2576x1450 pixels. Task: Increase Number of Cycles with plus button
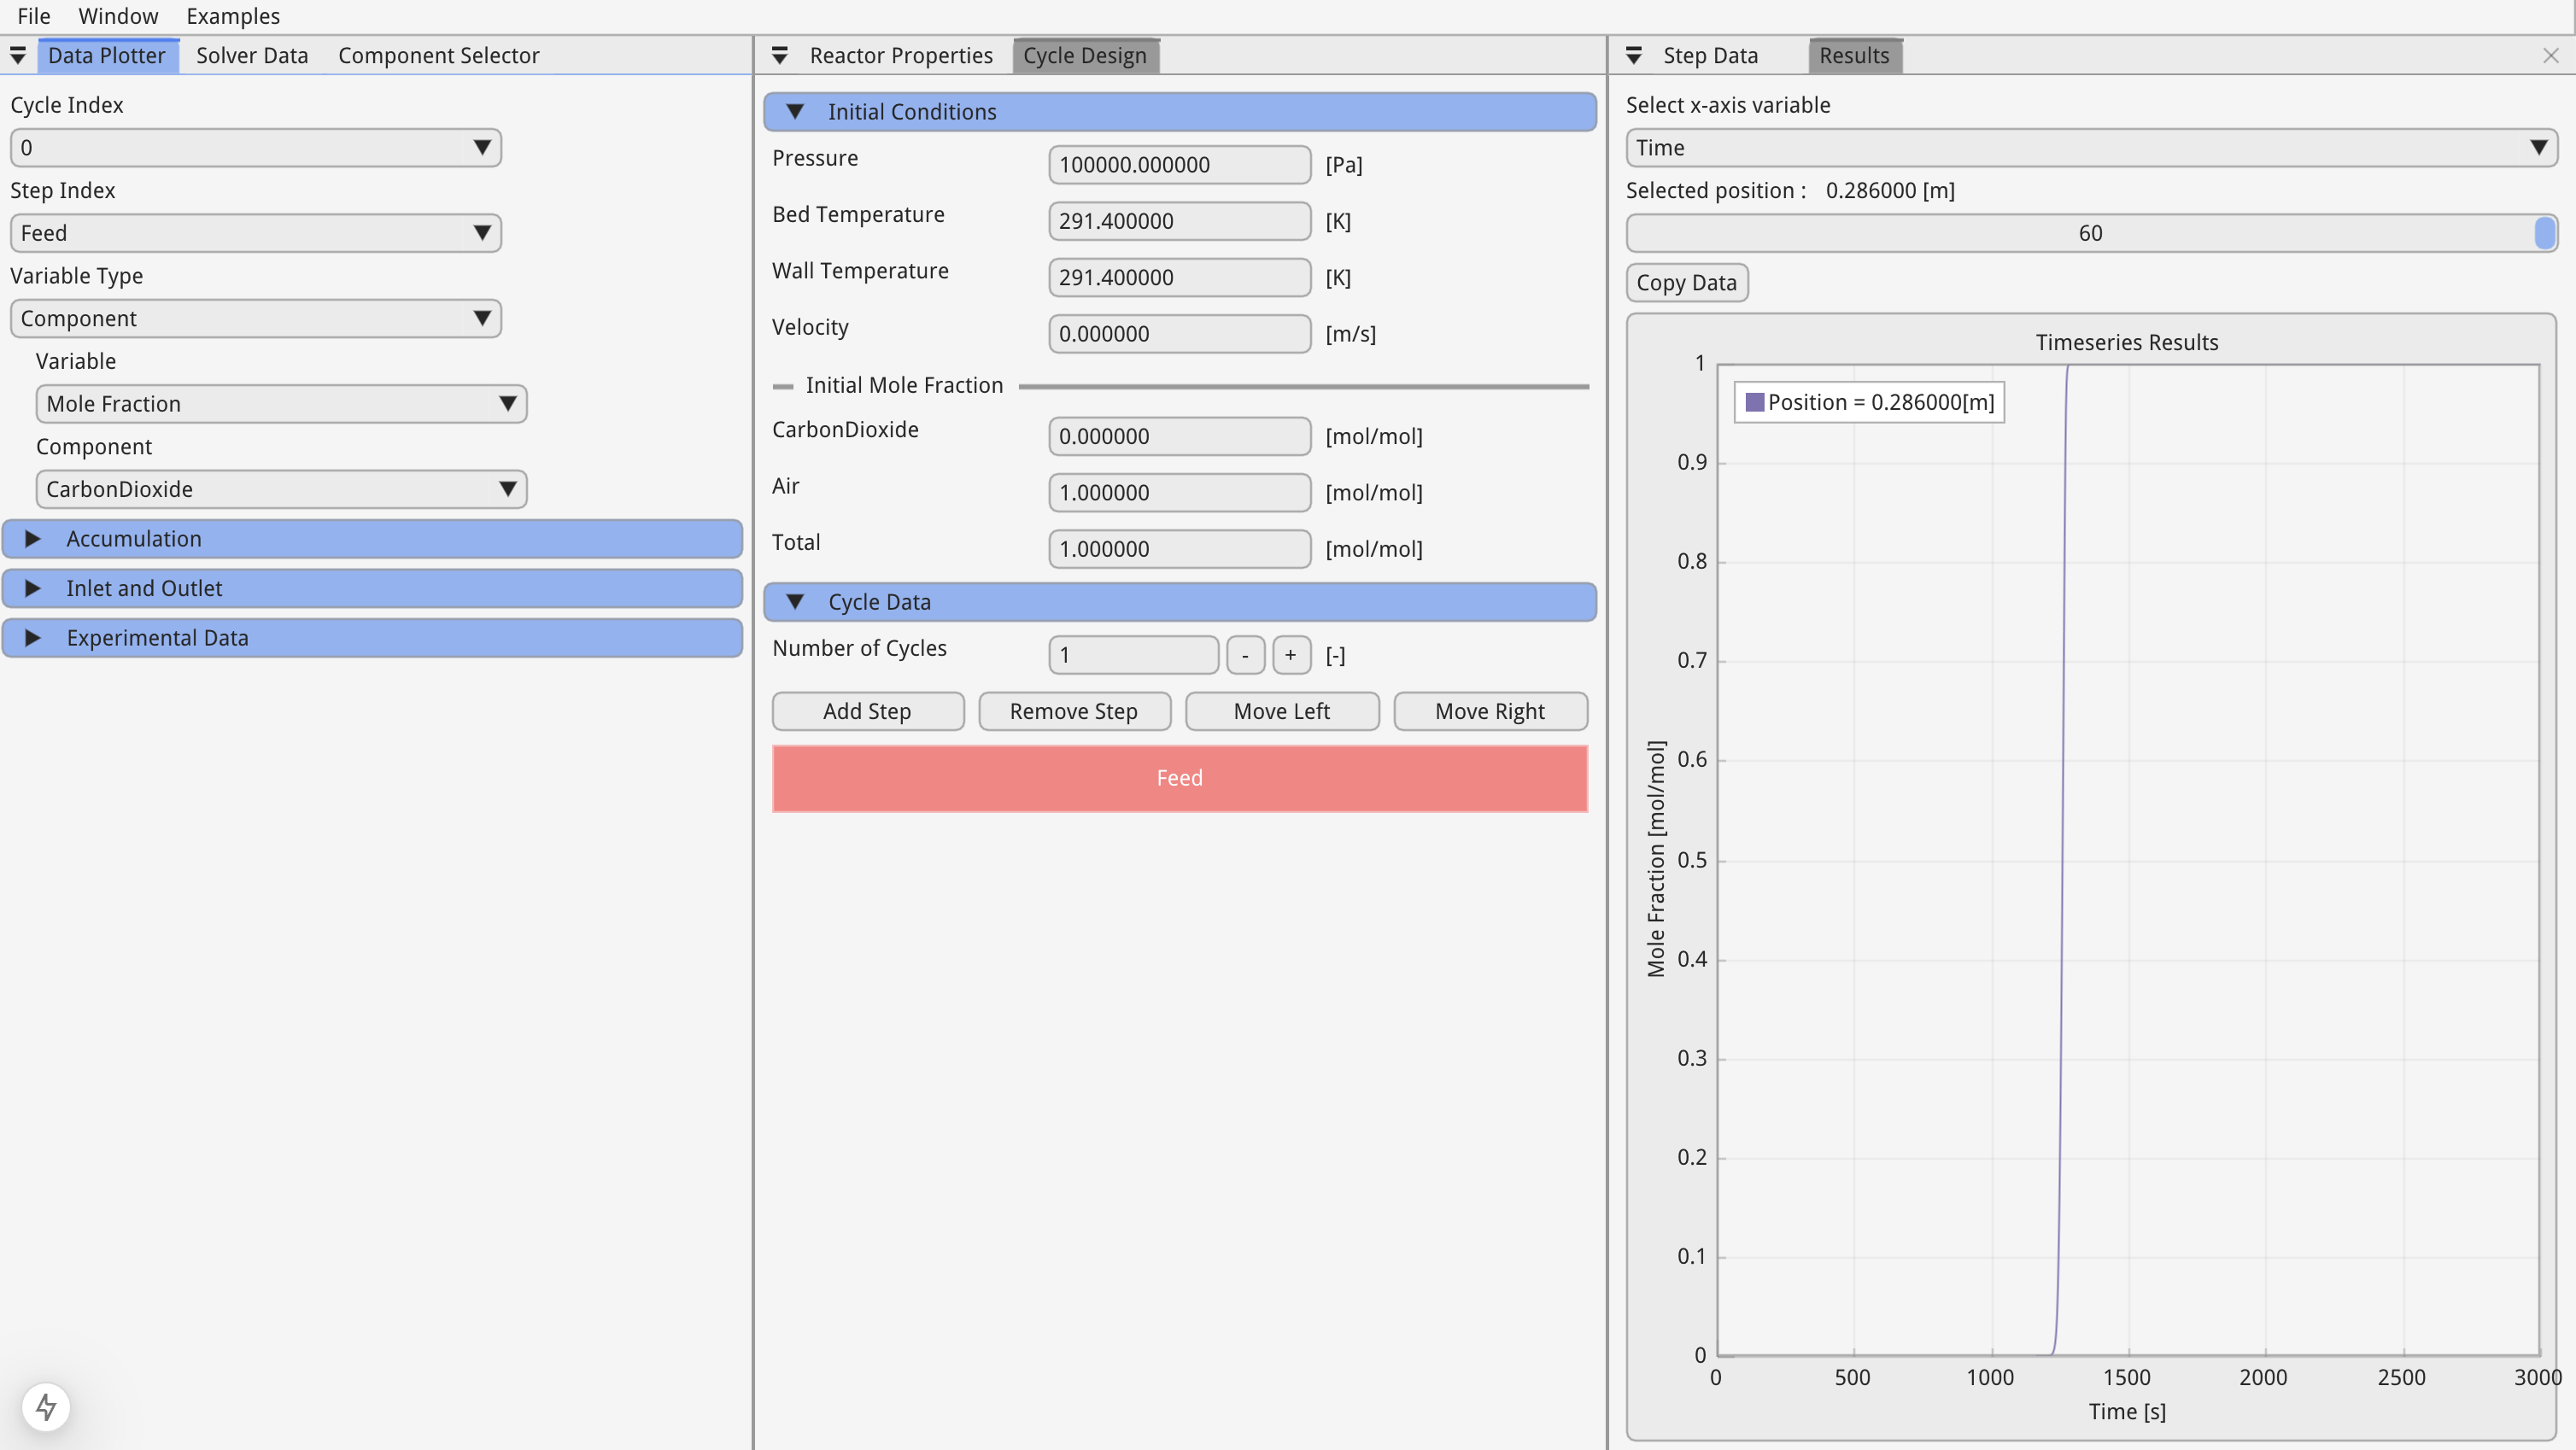click(x=1291, y=655)
